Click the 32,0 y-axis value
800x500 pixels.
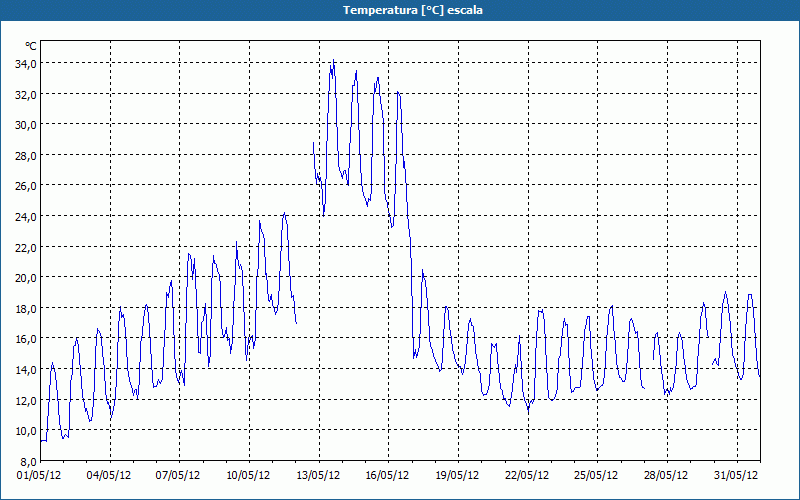[x=25, y=94]
